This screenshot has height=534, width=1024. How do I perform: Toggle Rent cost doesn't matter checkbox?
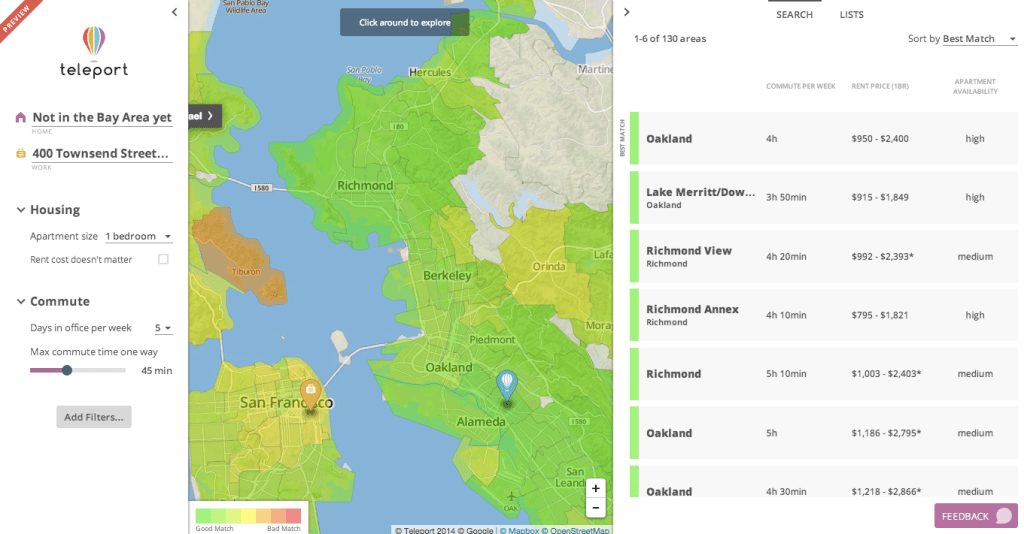(163, 259)
